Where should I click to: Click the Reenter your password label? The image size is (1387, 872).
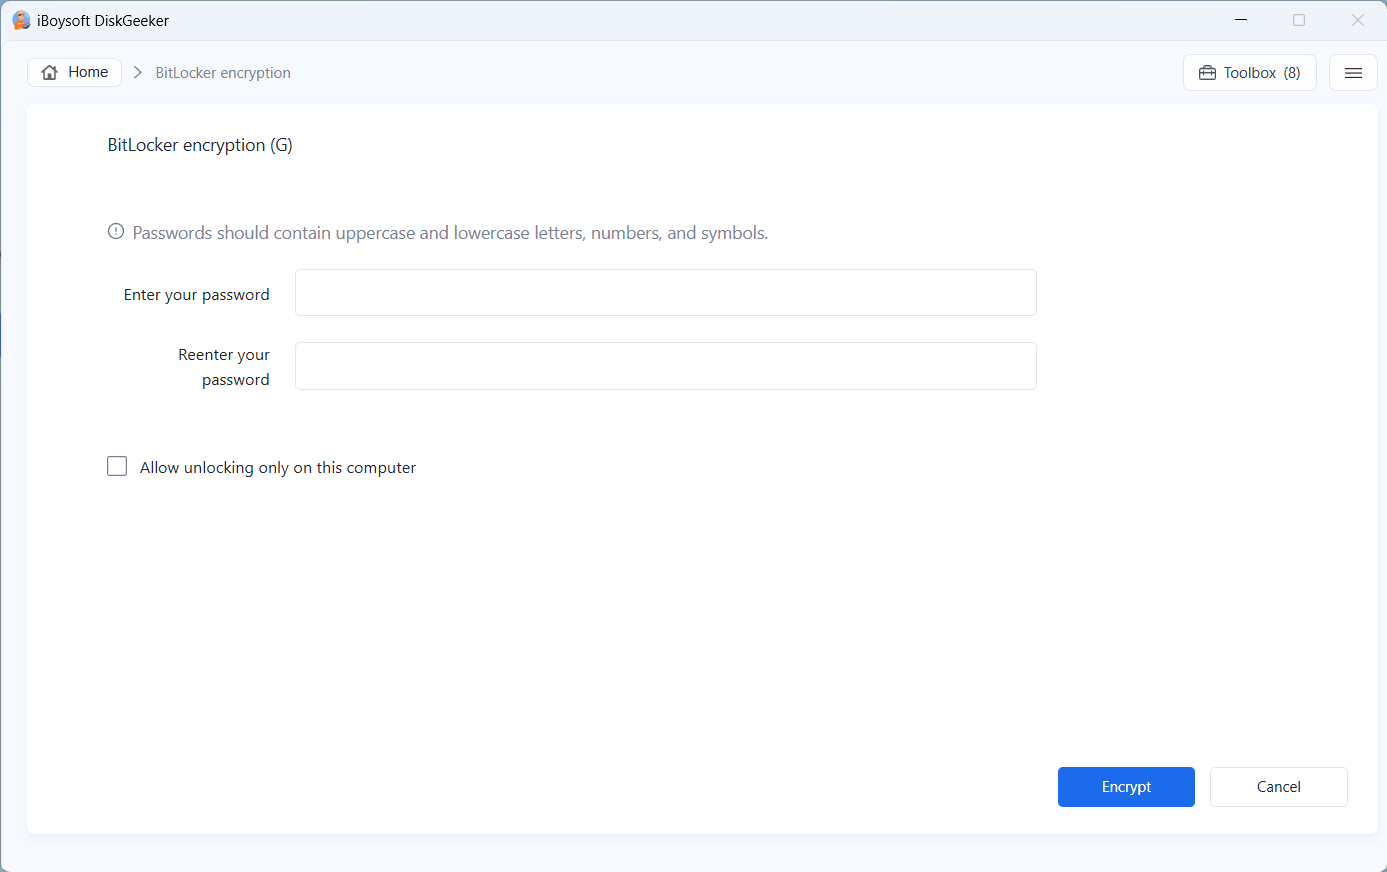tap(224, 367)
